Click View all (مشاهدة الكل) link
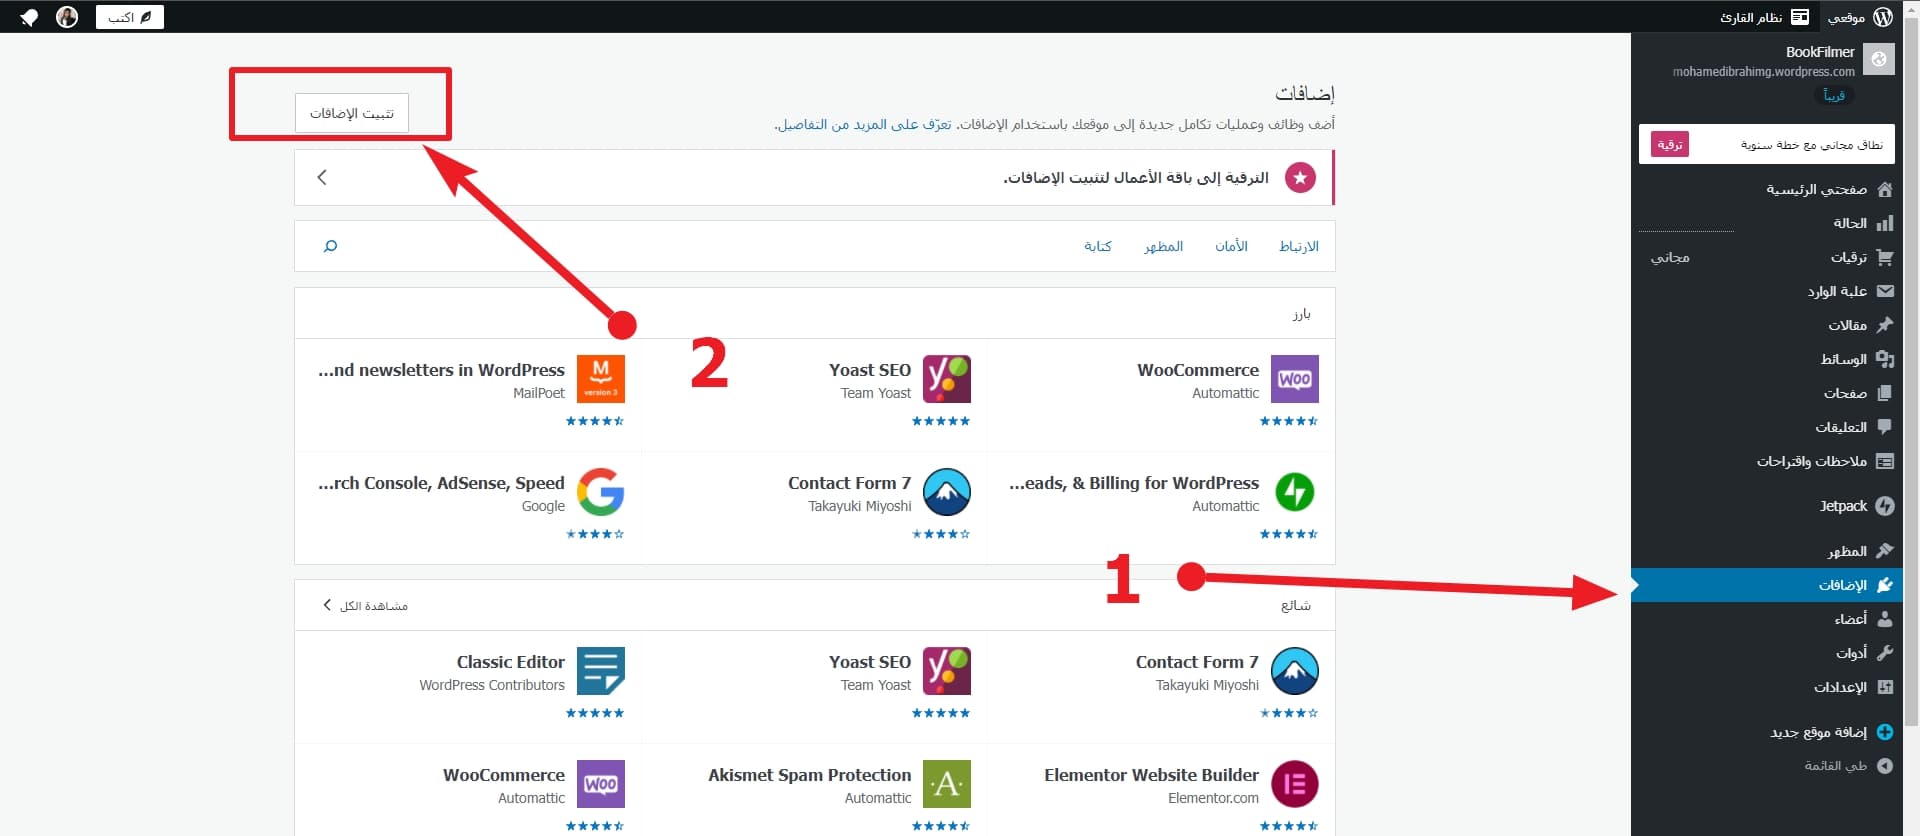The image size is (1920, 836). coord(365,606)
